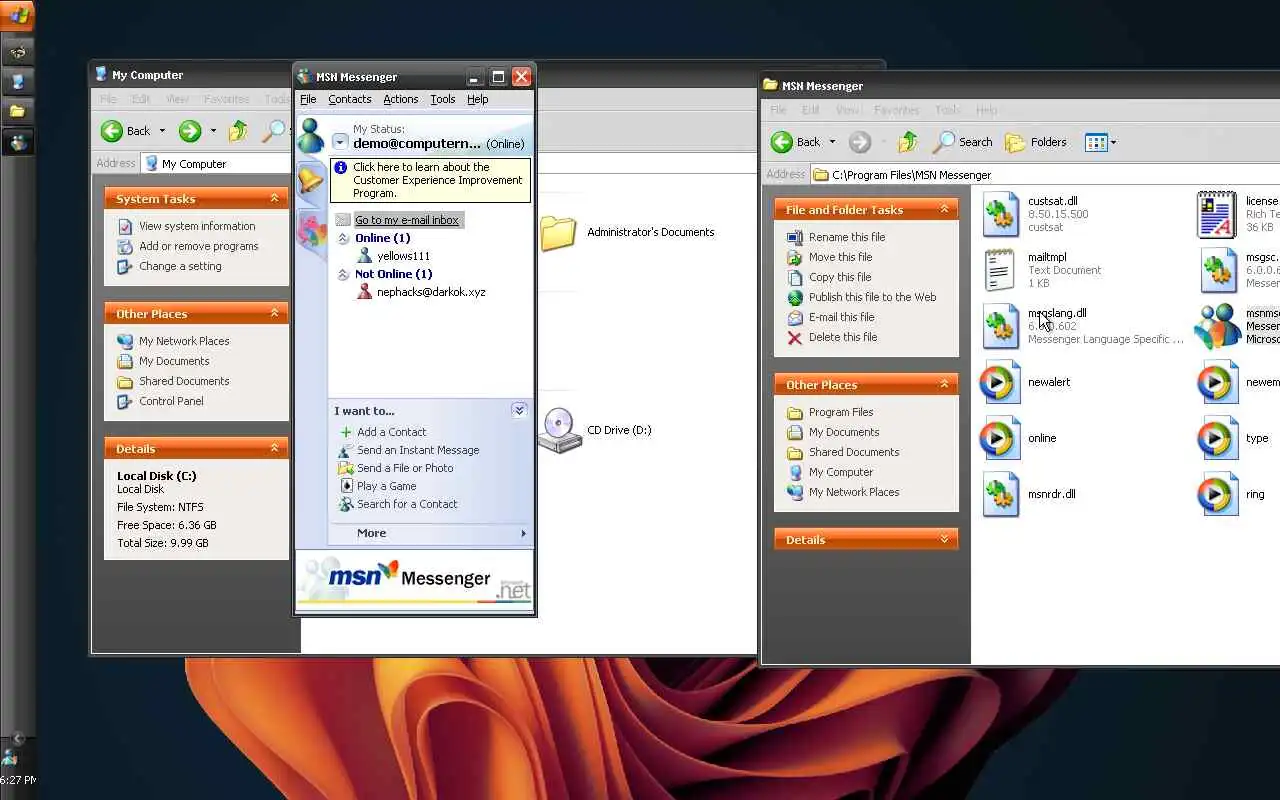Click Change a setting
This screenshot has height=800, width=1280.
click(180, 266)
